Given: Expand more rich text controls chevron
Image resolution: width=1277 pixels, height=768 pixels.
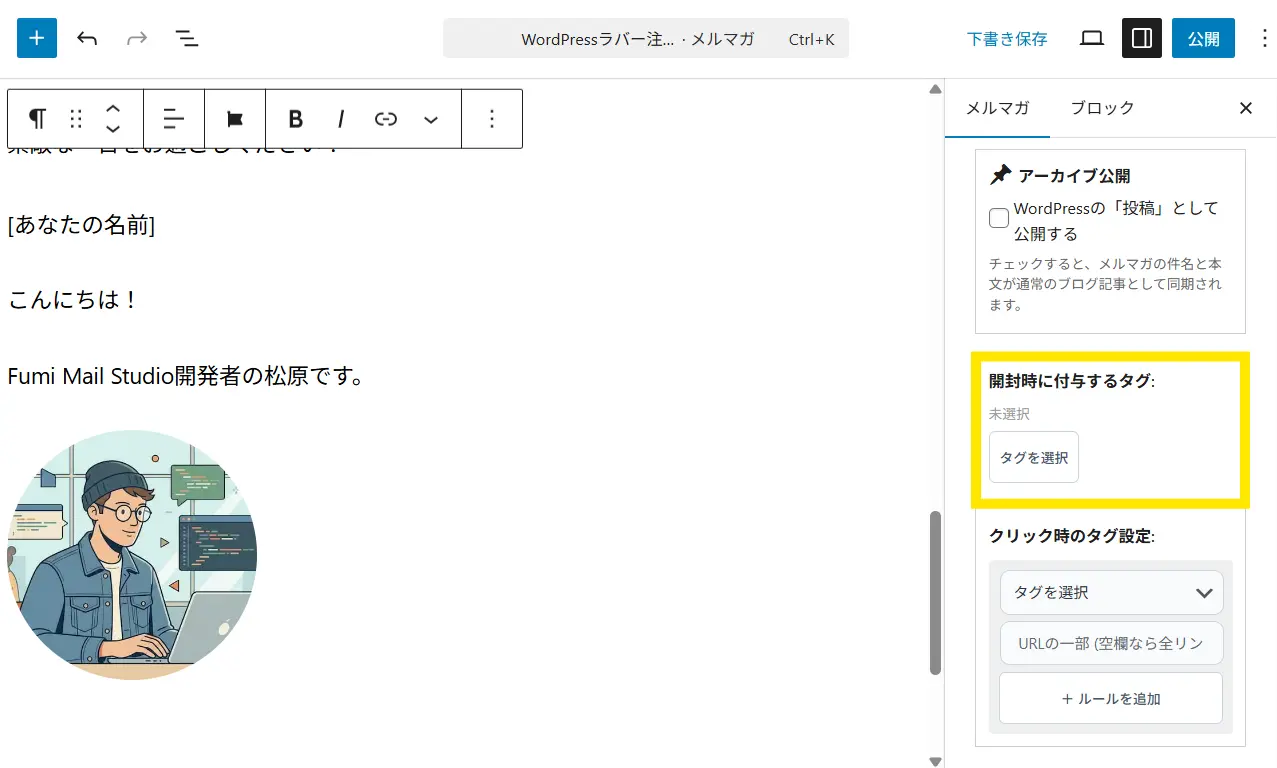Looking at the screenshot, I should click(431, 119).
